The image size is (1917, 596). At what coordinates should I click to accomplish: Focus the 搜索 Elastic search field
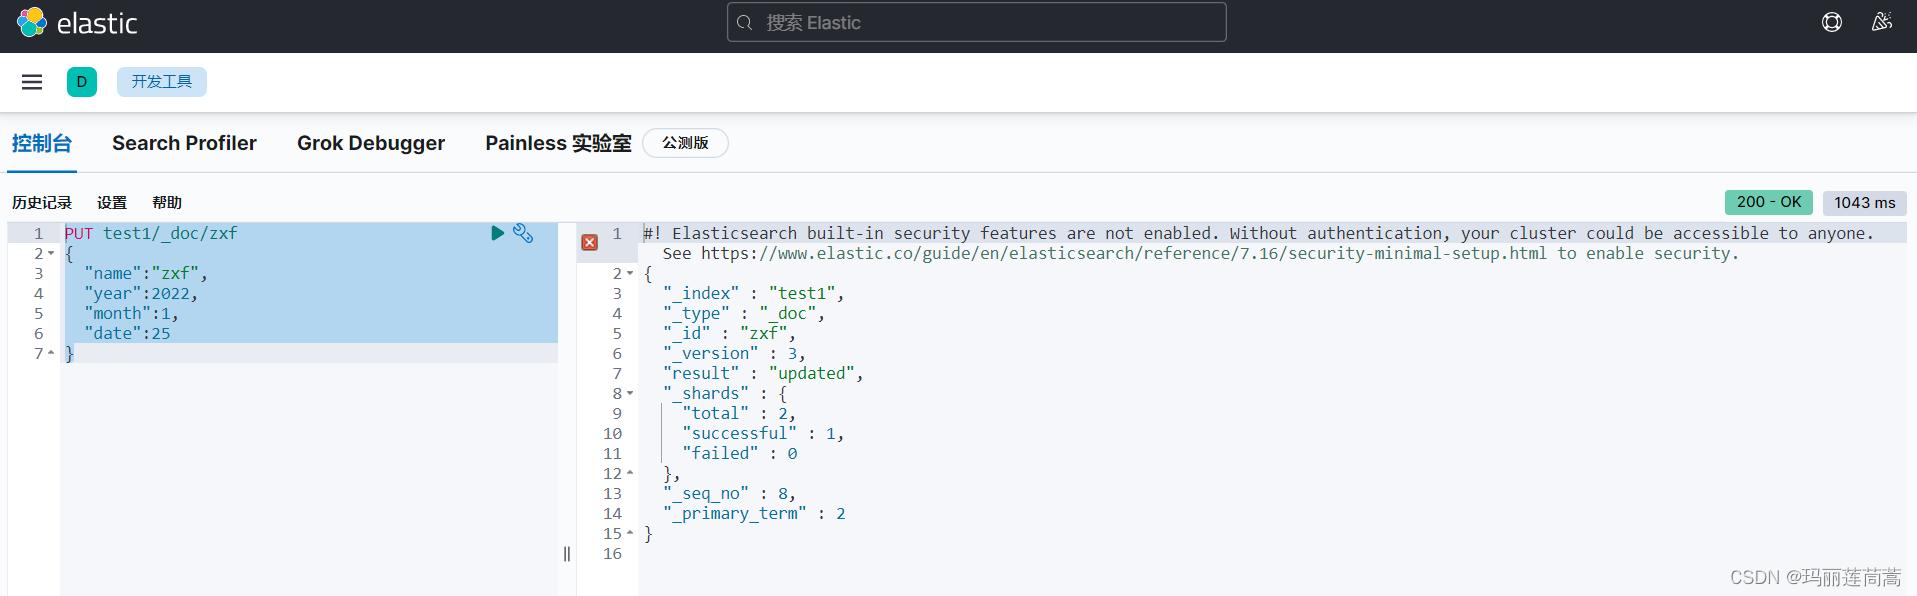976,22
